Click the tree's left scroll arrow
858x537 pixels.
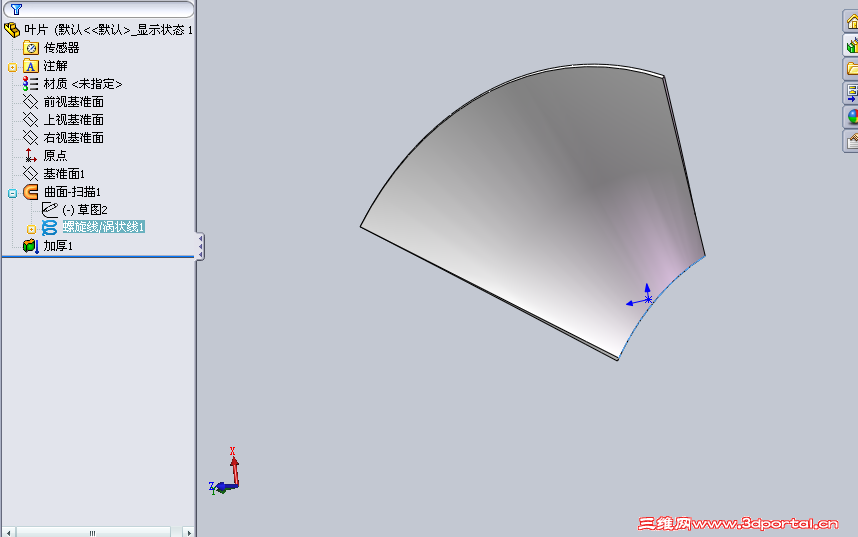tap(8, 532)
